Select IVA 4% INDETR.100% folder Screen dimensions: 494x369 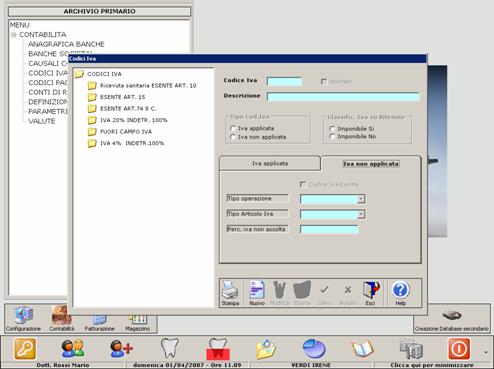(x=132, y=143)
